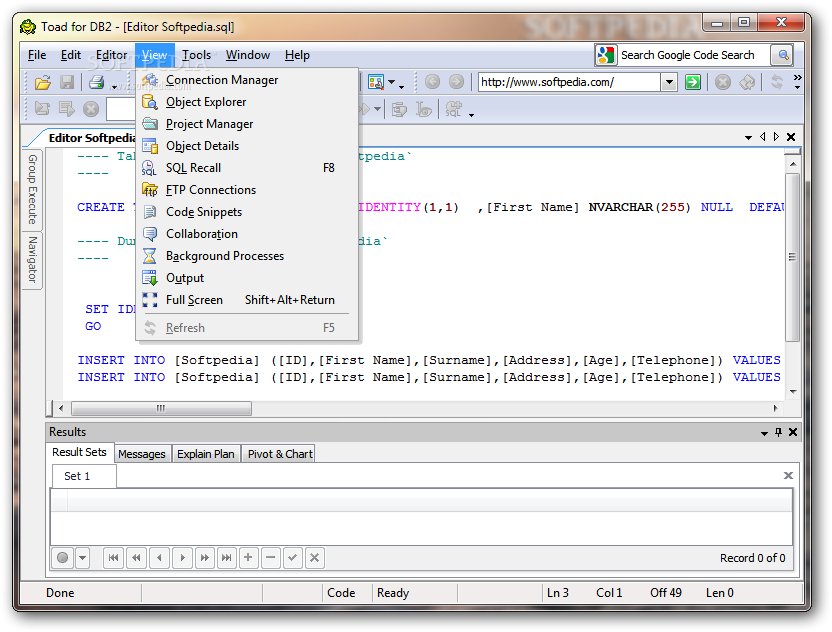The width and height of the screenshot is (832, 632).
Task: Open the Window menu
Action: point(248,55)
